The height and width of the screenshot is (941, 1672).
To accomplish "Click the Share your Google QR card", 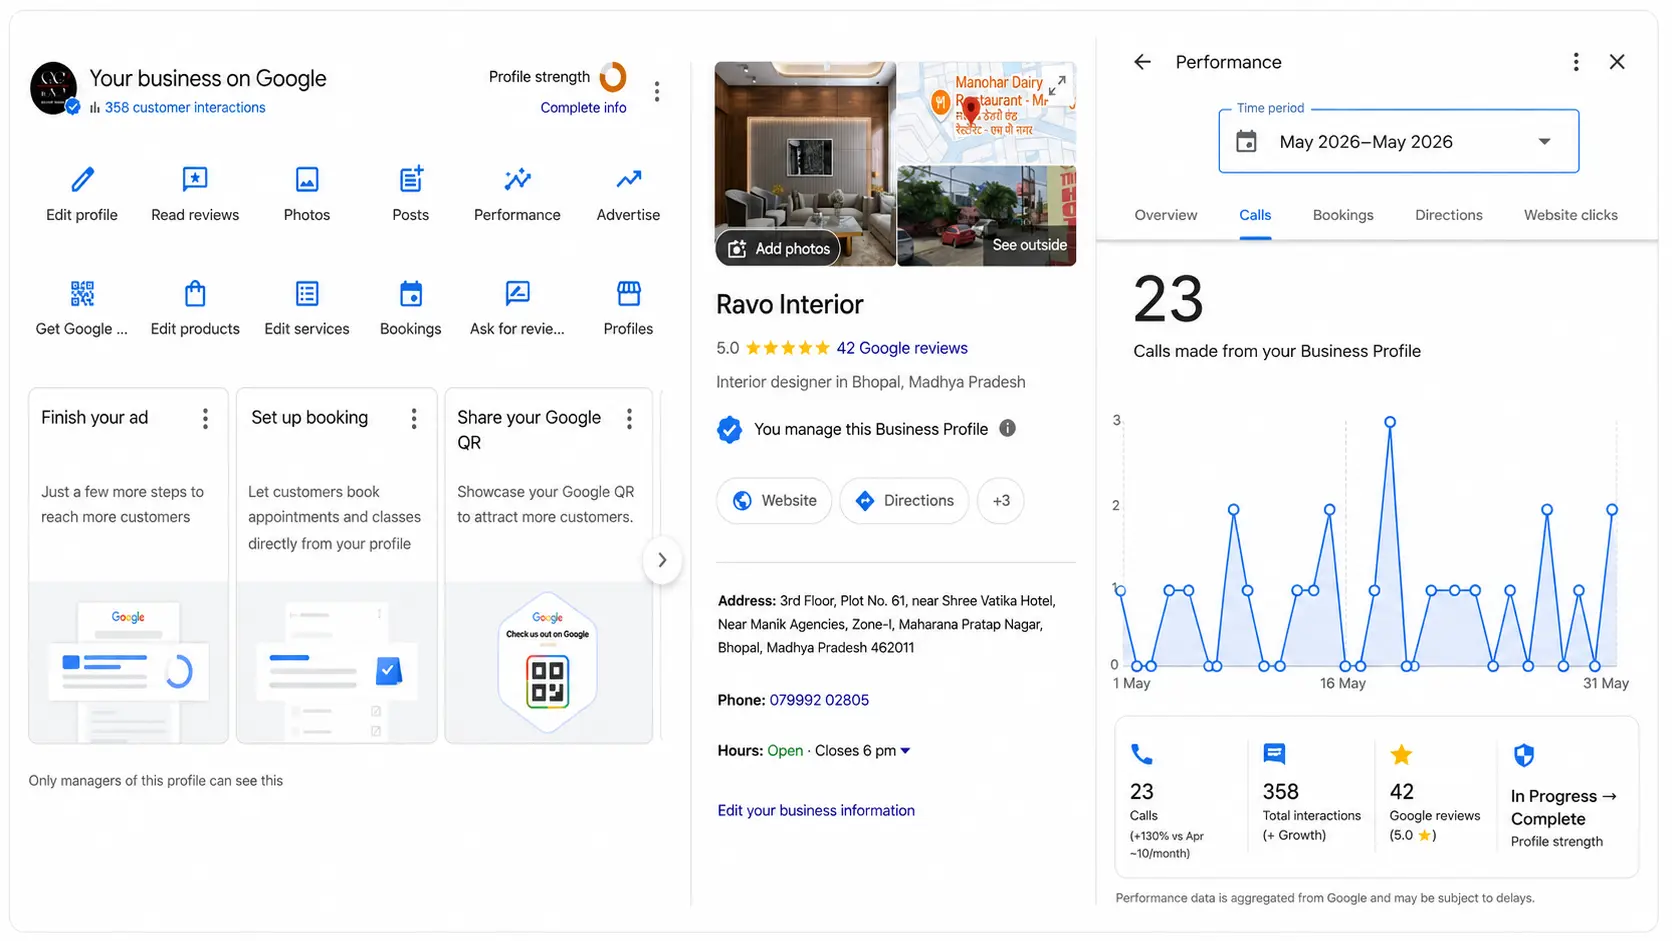I will (549, 566).
